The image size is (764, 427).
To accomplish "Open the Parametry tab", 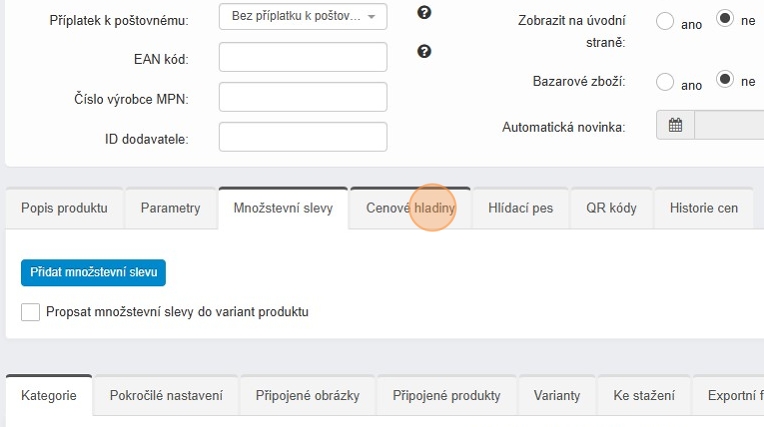I will coord(170,209).
